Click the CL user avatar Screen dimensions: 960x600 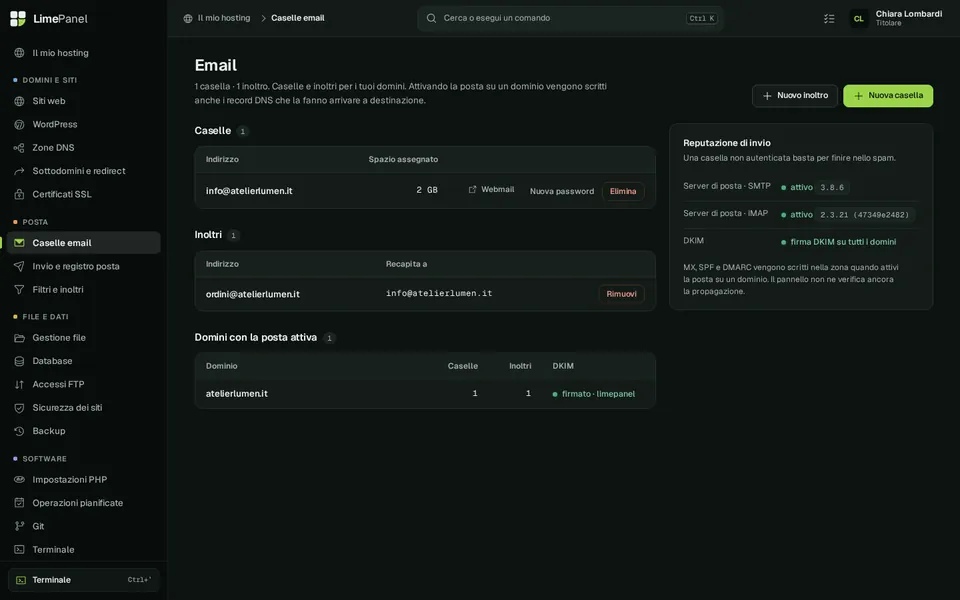pos(858,18)
